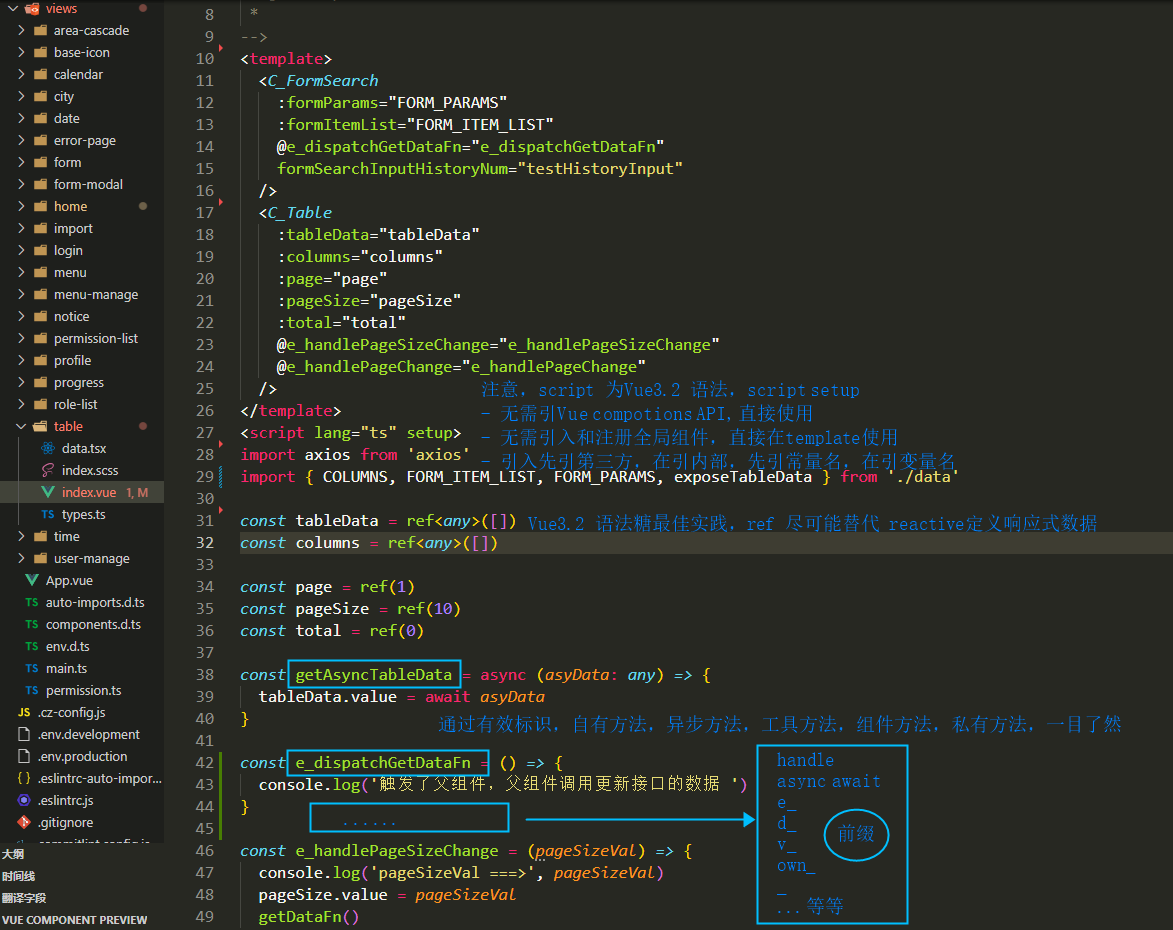This screenshot has width=1173, height=930.
Task: Open .env.production file
Action: (x=83, y=756)
